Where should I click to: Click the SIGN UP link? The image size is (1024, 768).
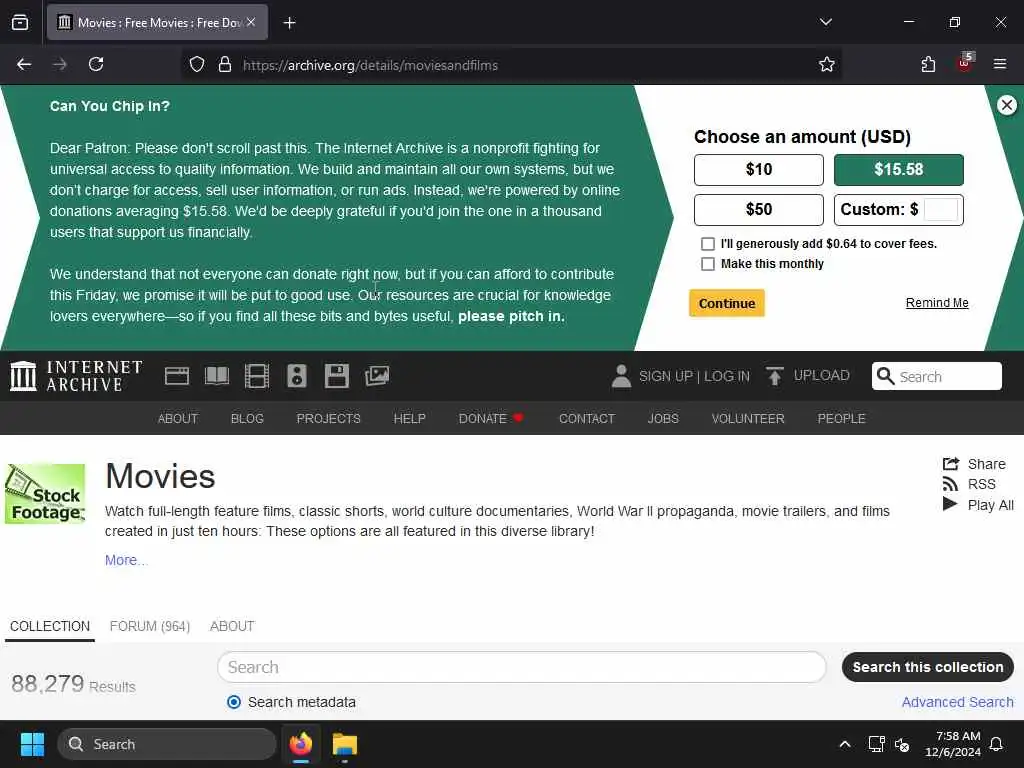pyautogui.click(x=665, y=376)
